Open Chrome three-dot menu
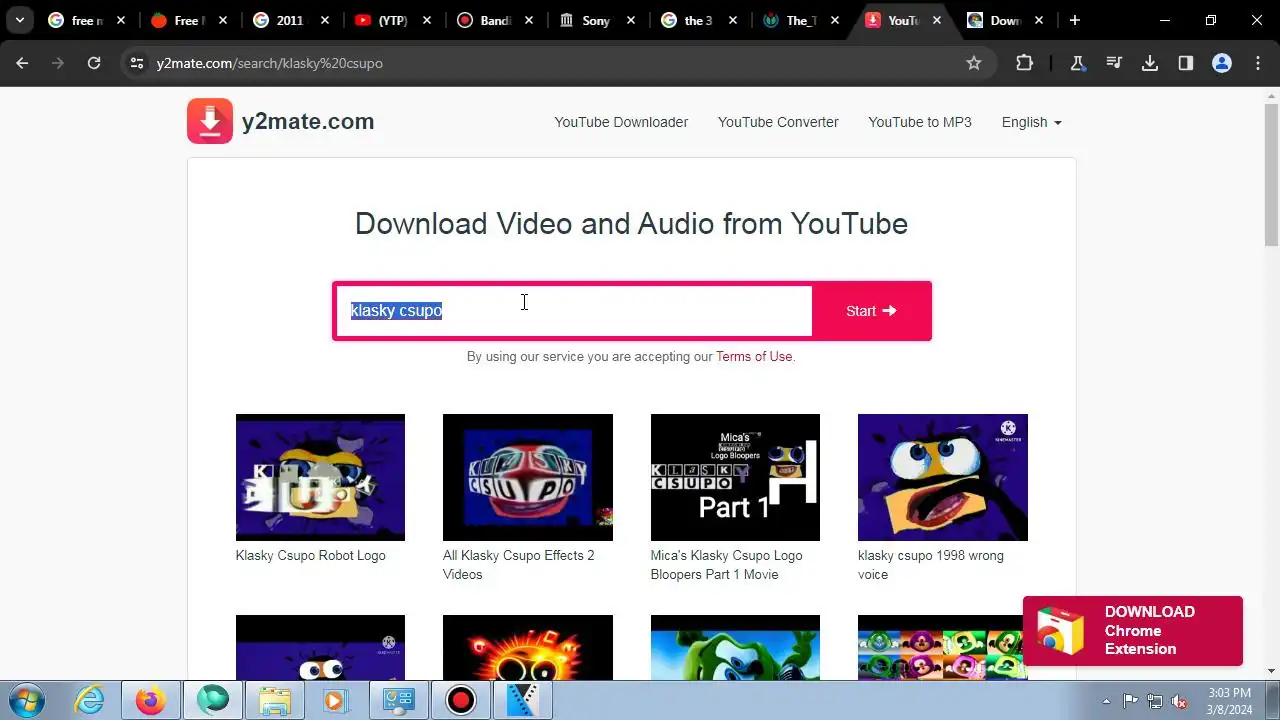Screen dimensions: 1280x720 [x=1258, y=63]
